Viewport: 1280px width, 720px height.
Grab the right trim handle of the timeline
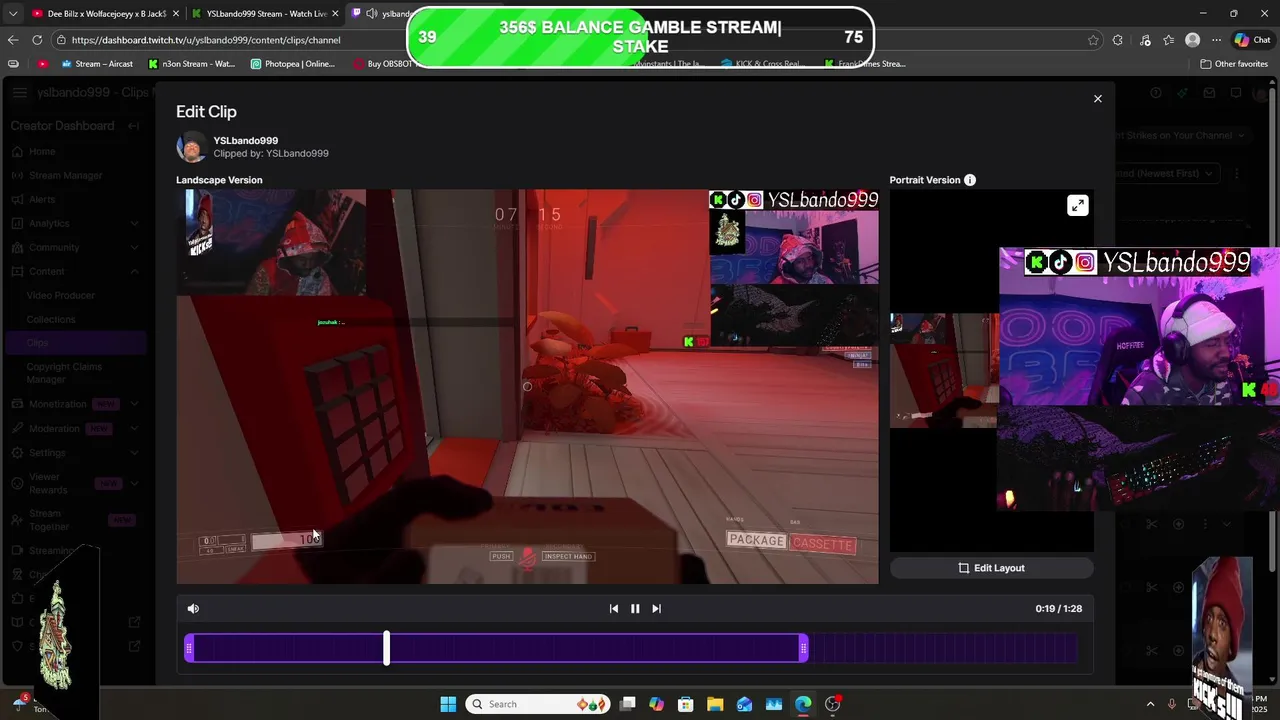(803, 649)
